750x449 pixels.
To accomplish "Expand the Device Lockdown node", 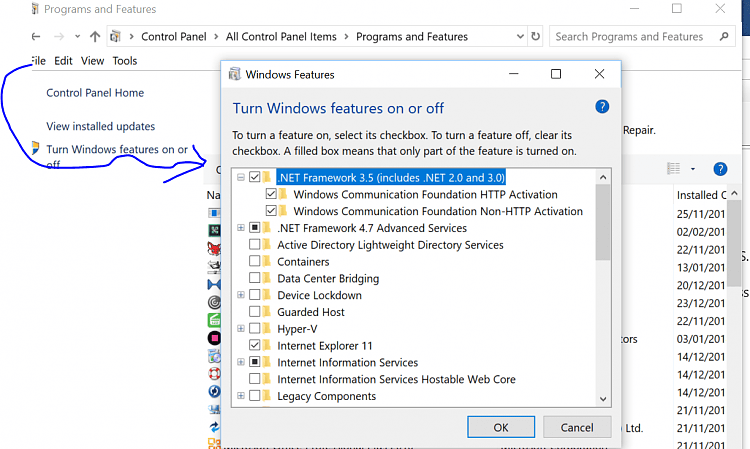I will click(241, 295).
